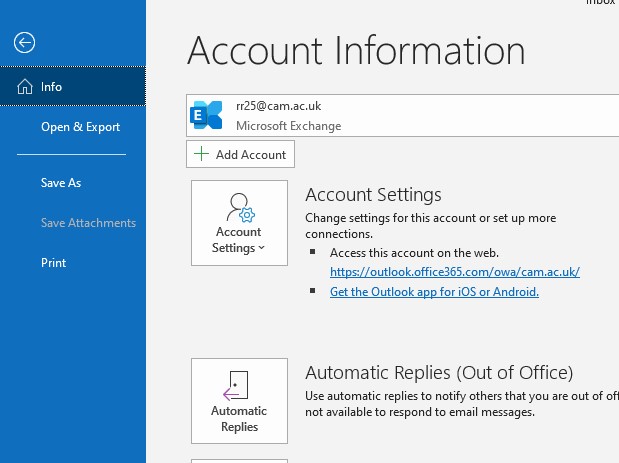619x463 pixels.
Task: Click the Microsoft Exchange account icon
Action: [206, 115]
